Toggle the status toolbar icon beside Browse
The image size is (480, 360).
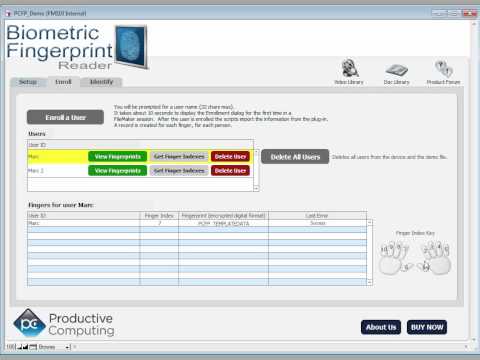[33, 347]
